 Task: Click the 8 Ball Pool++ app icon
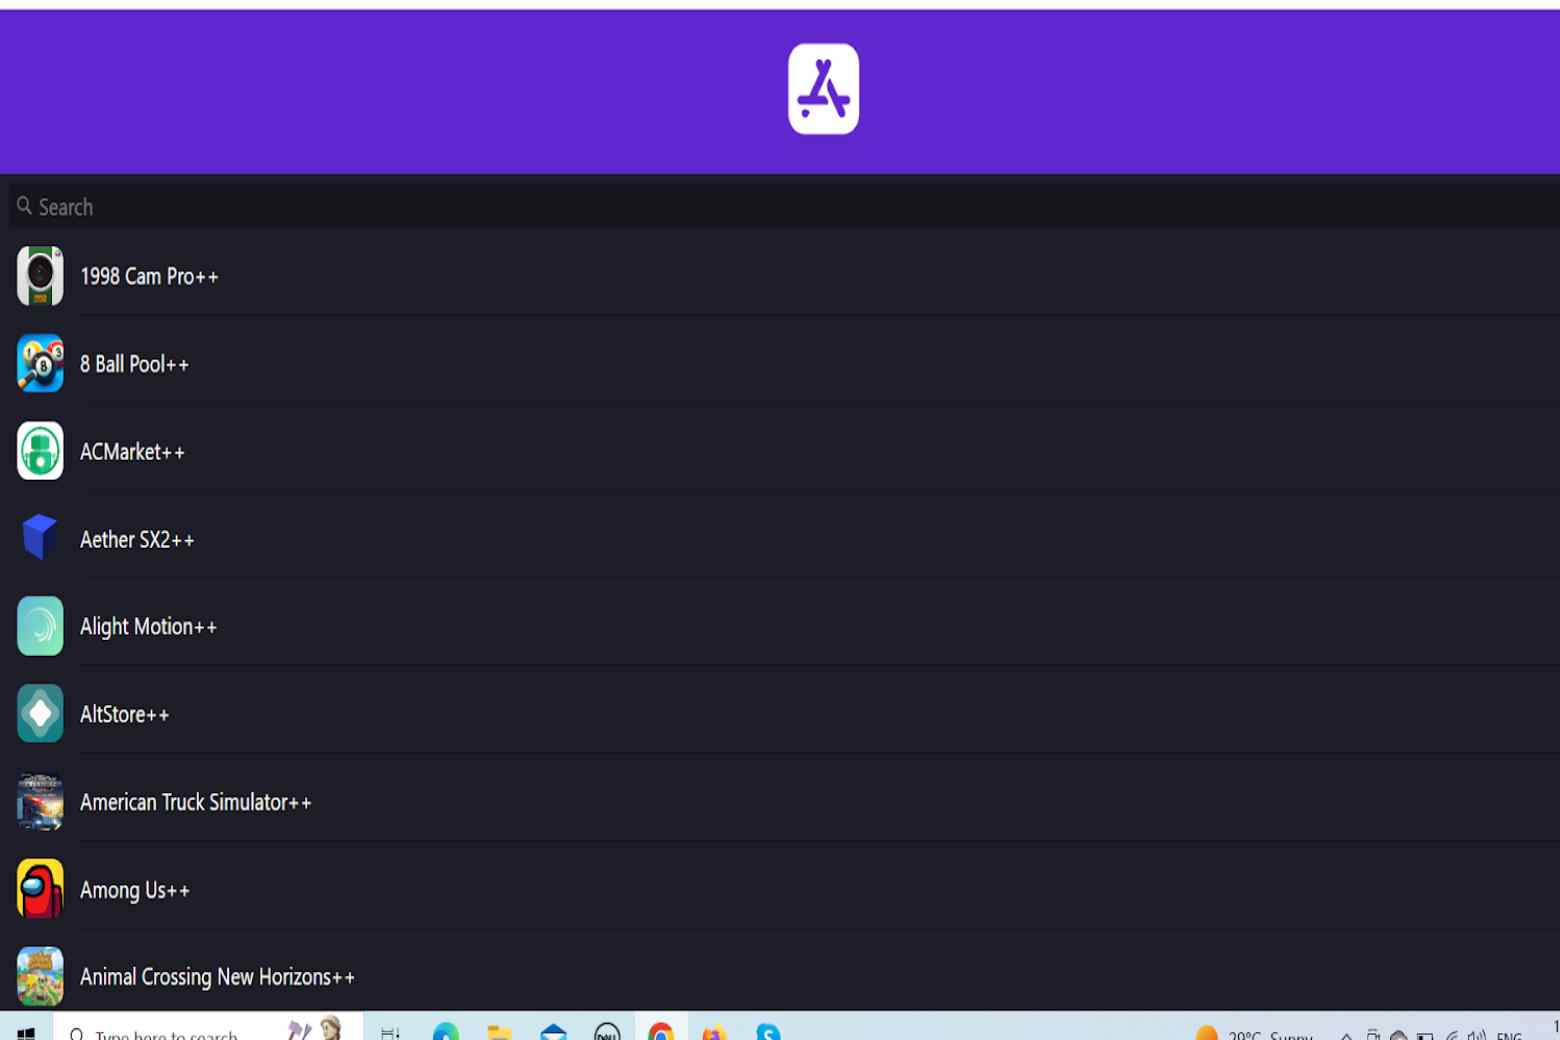coord(40,363)
